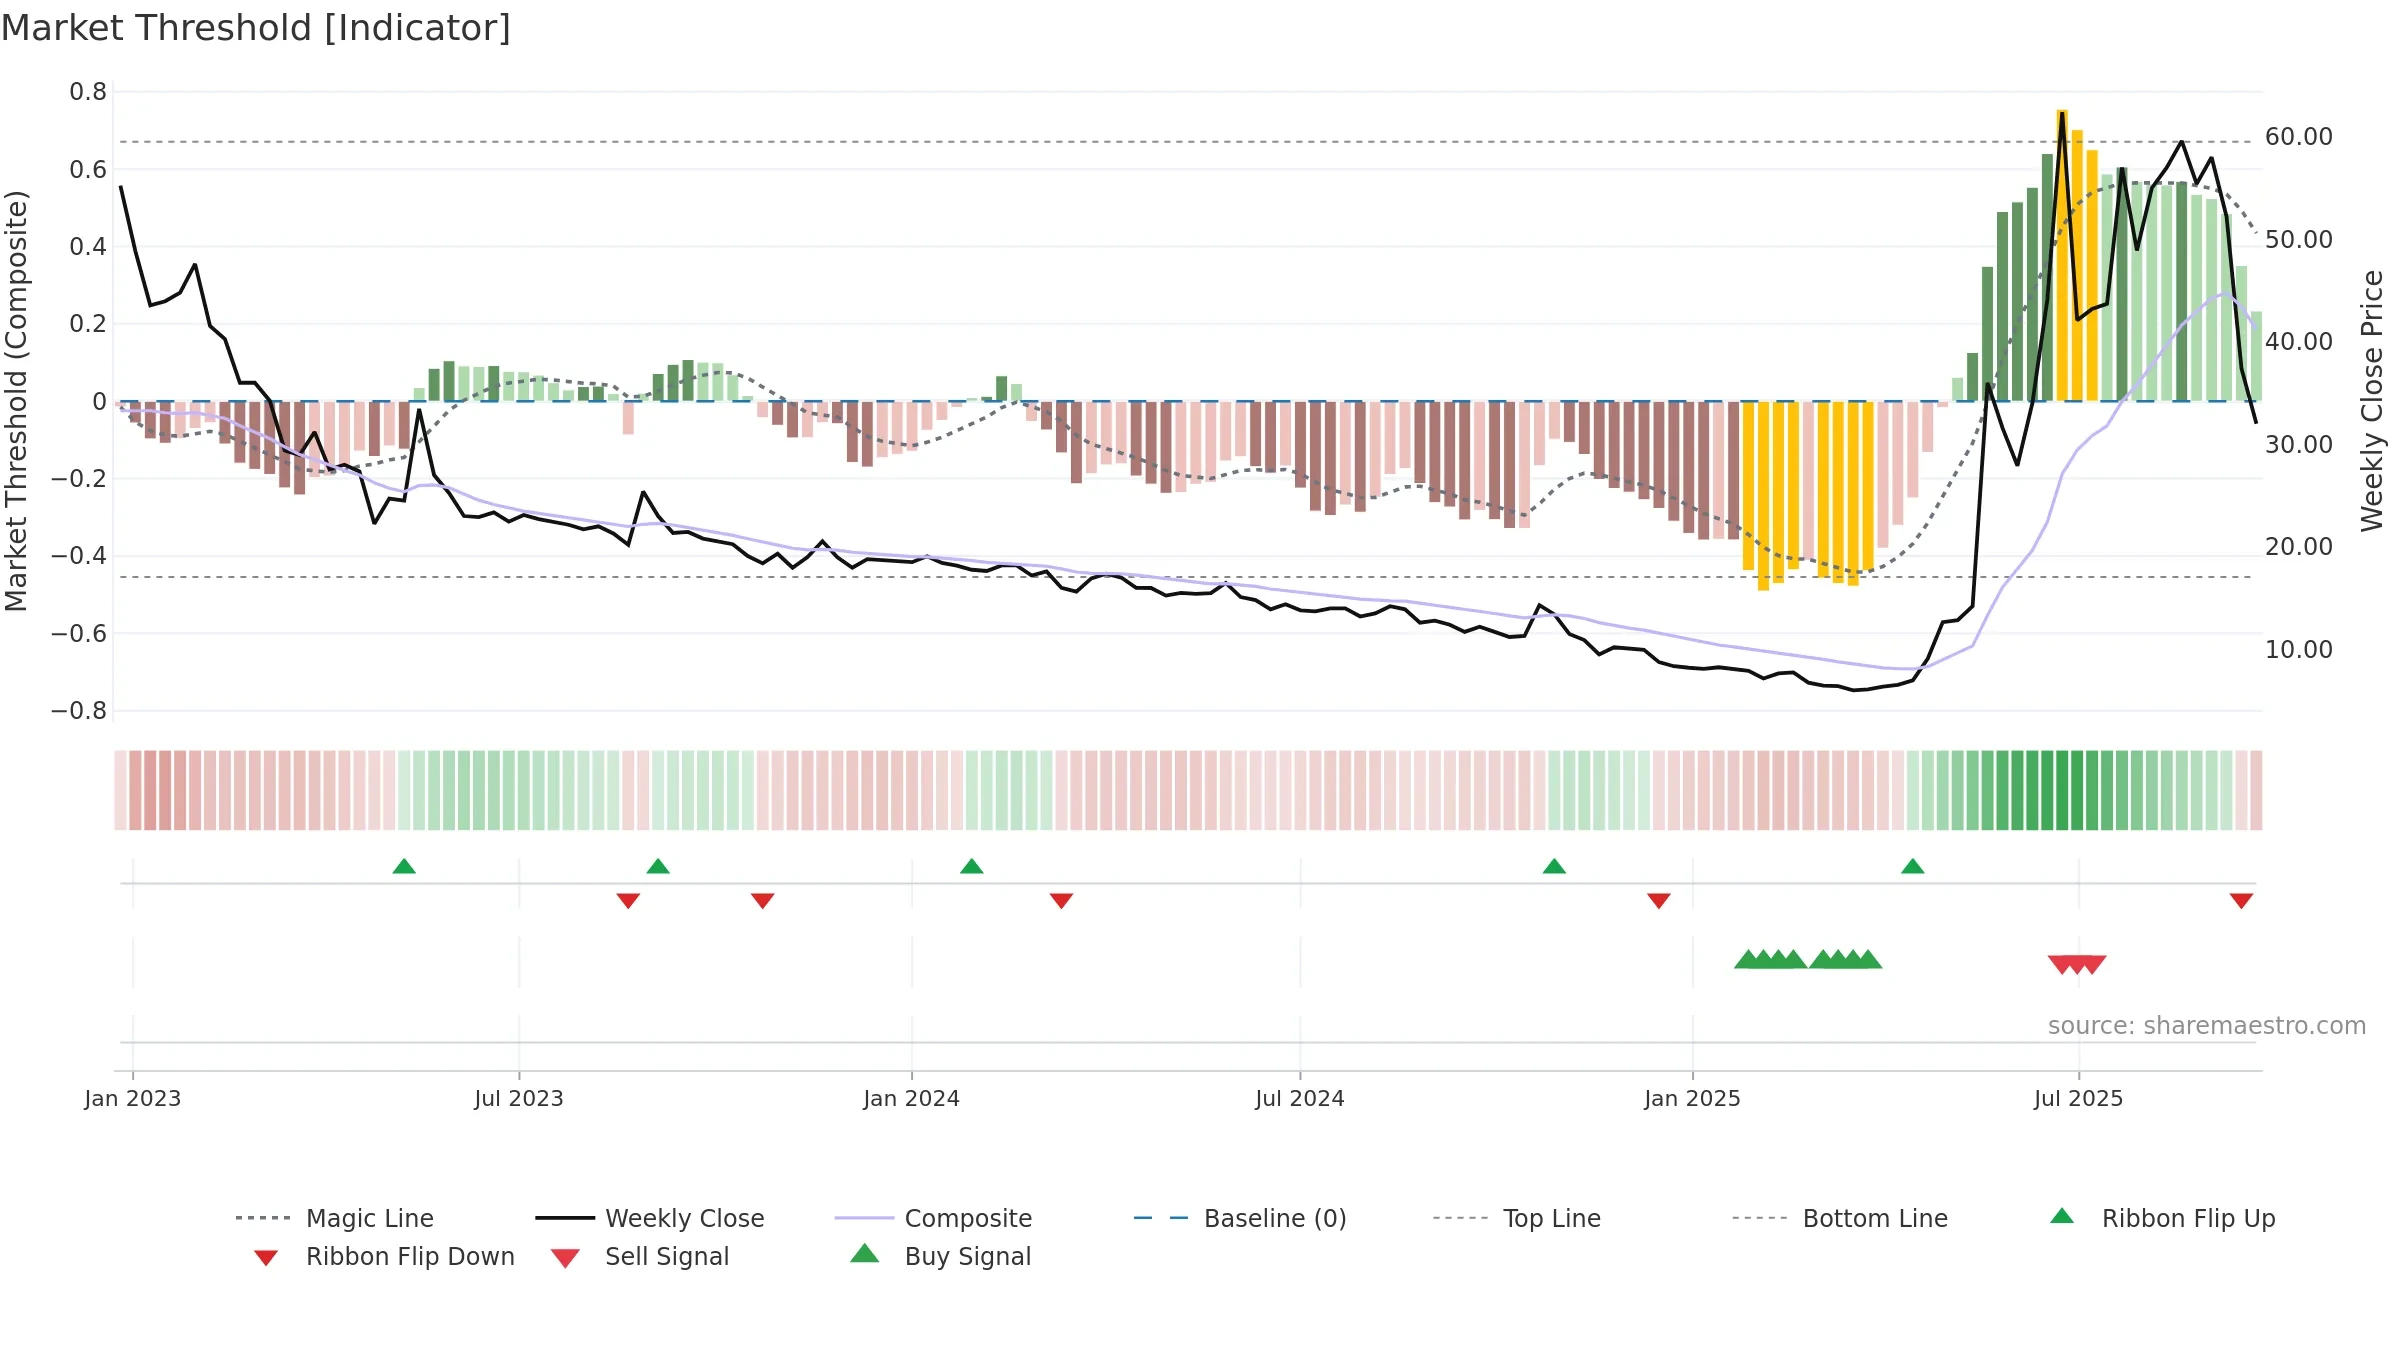Viewport: 2400px width, 1350px height.
Task: Click the chart title Market Threshold [Indicator]
Action: click(256, 28)
